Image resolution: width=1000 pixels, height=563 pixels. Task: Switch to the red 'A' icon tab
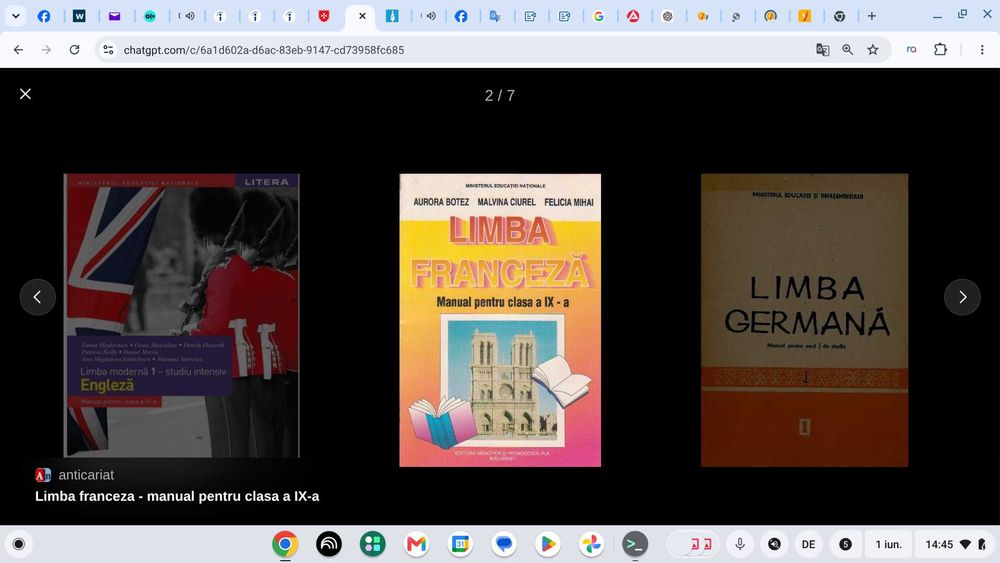pos(633,17)
